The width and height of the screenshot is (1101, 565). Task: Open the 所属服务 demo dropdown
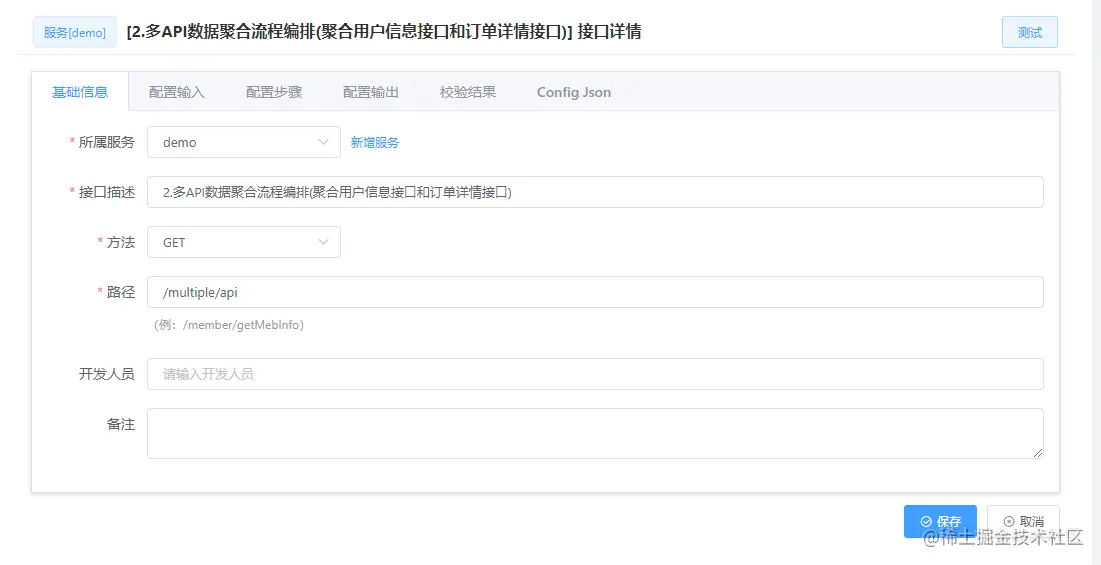point(244,142)
